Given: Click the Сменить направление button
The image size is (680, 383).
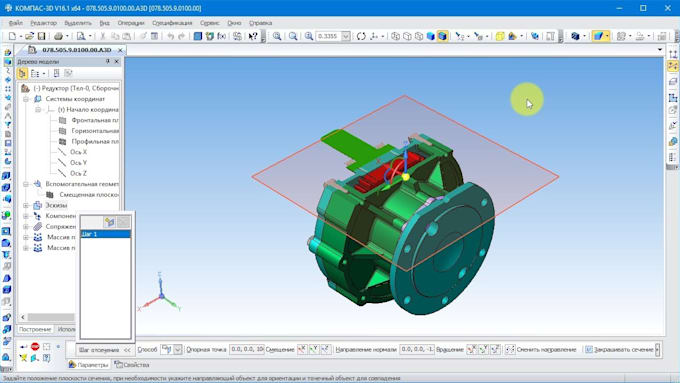Looking at the screenshot, I should [x=541, y=349].
